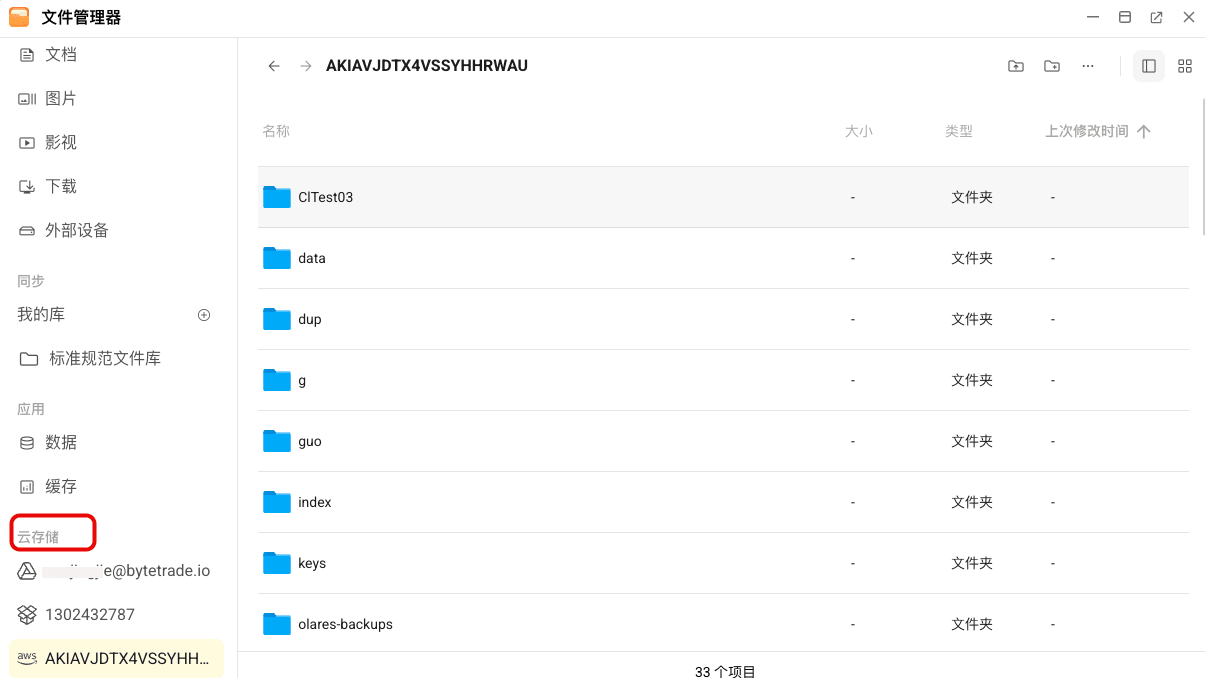The image size is (1205, 678).
Task: Click the back navigation arrow
Action: 274,66
